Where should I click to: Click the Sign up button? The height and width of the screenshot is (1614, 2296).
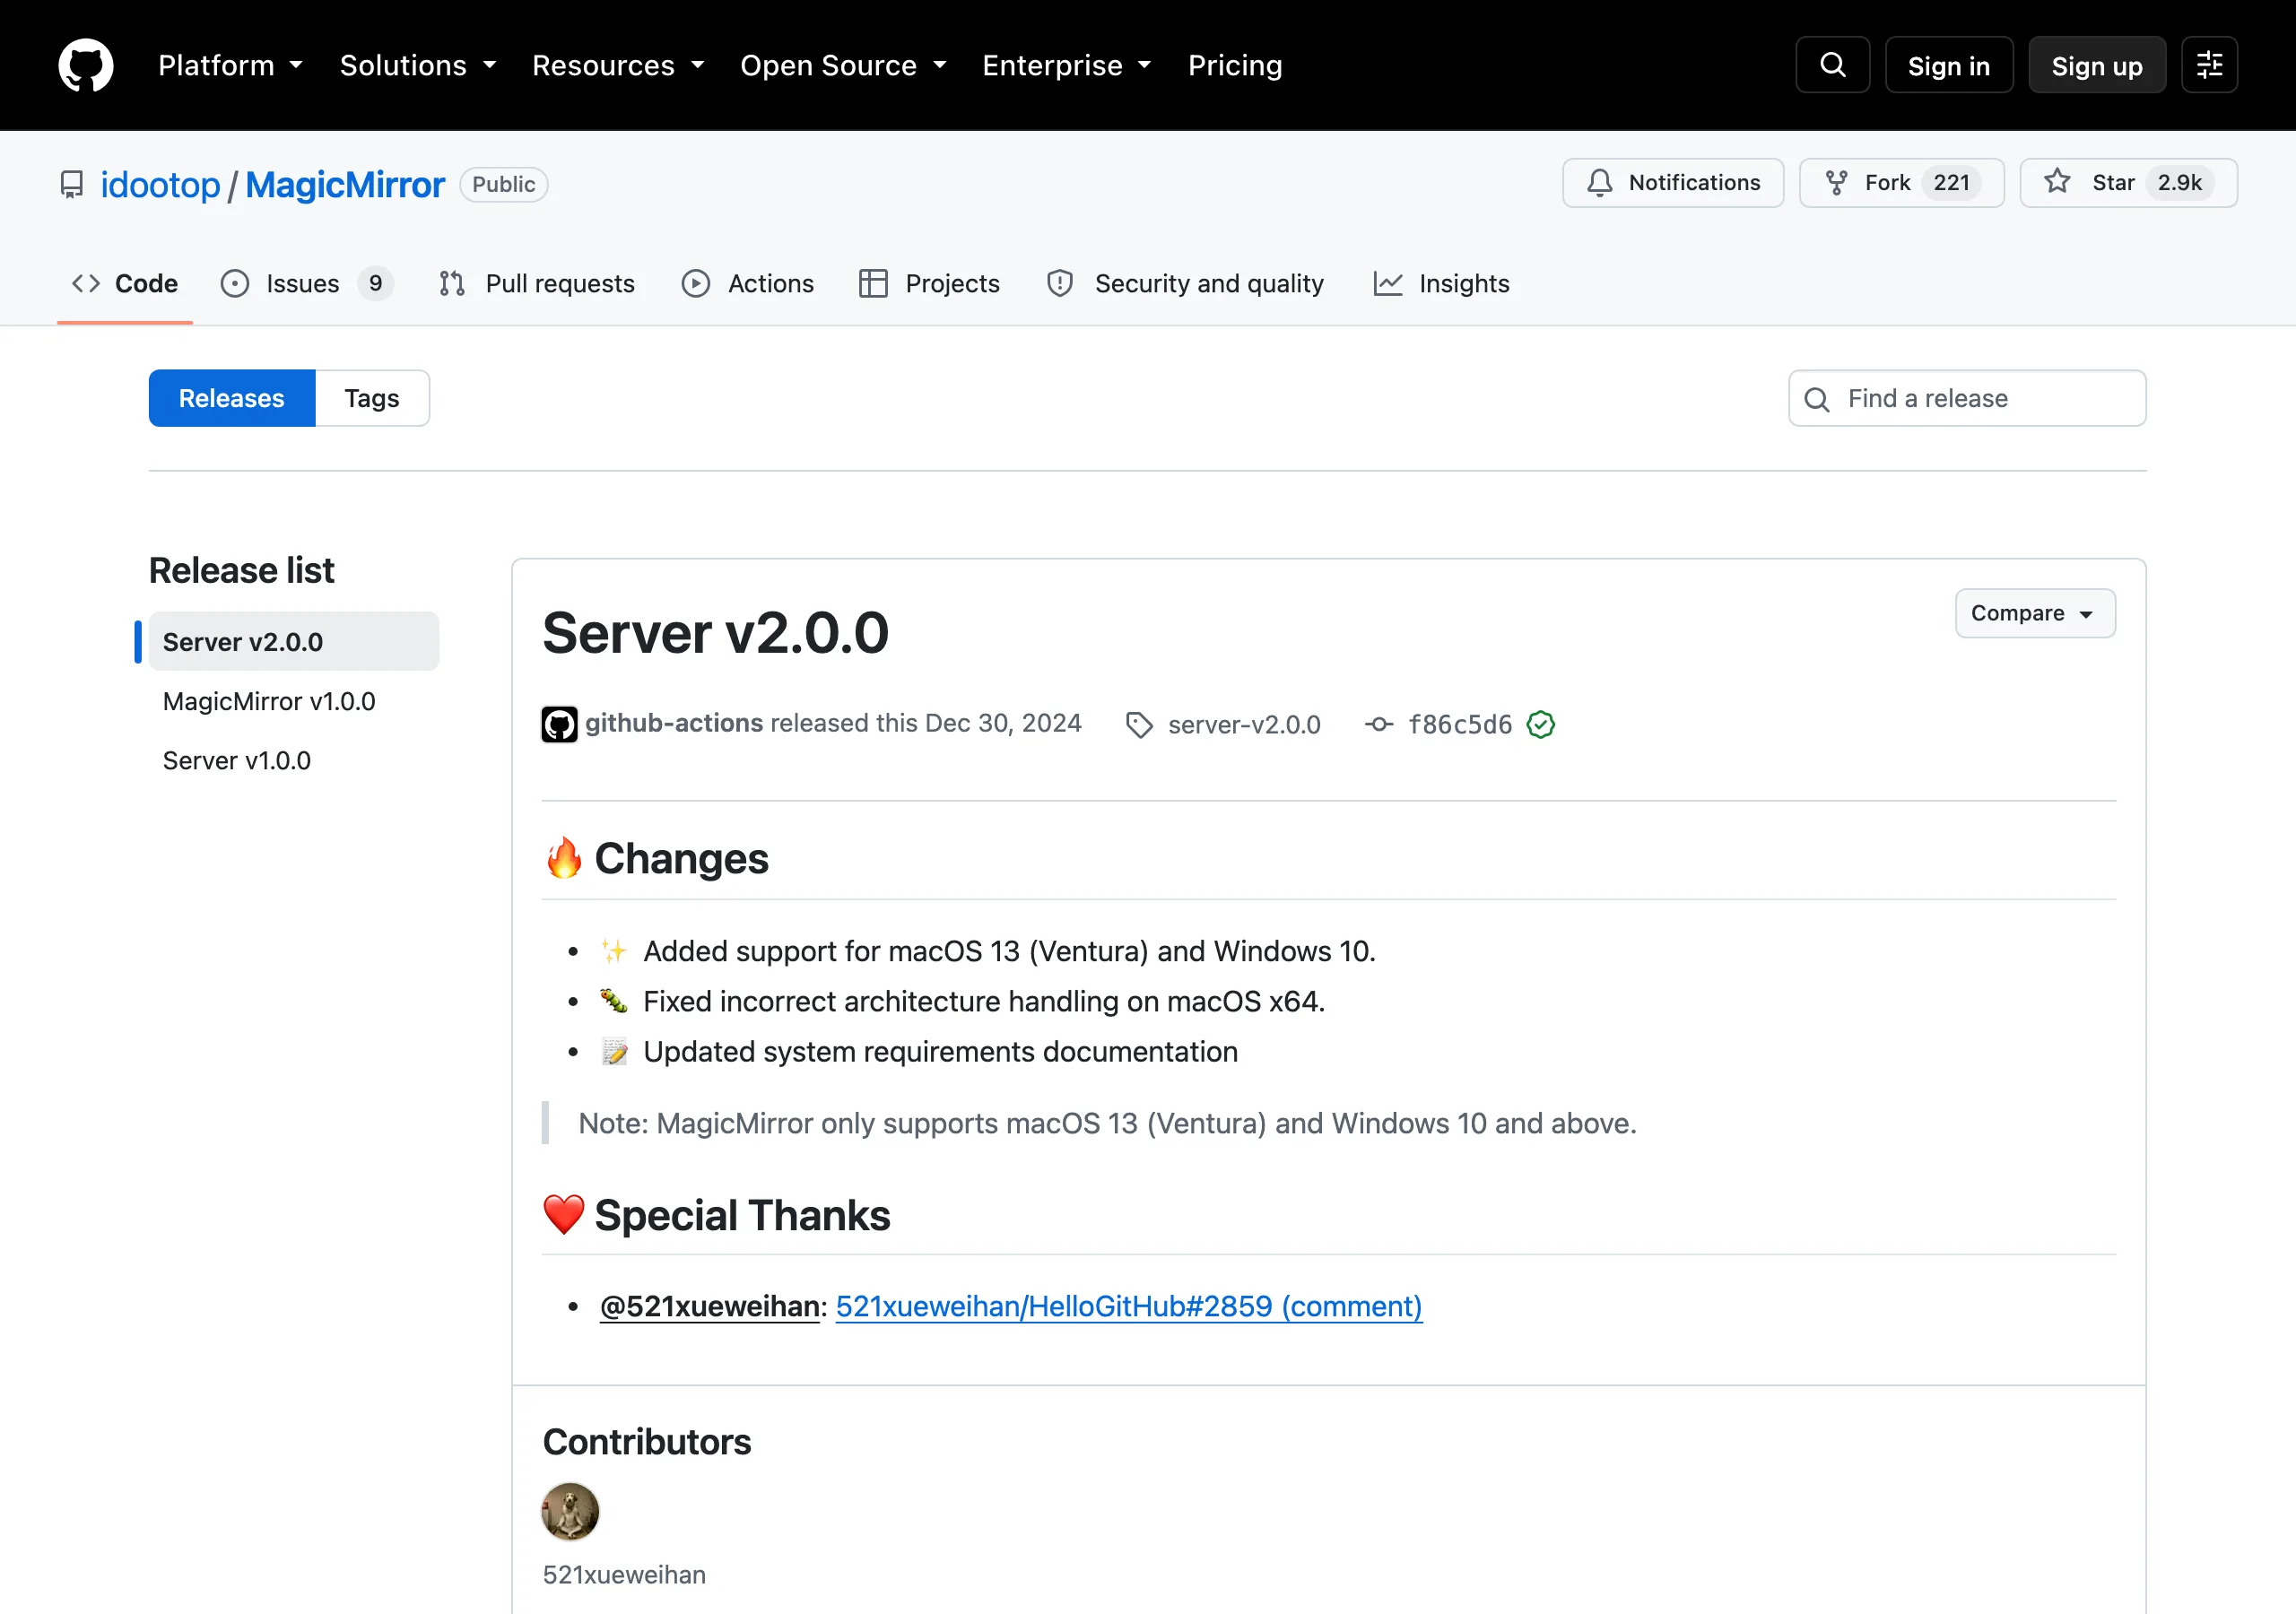pos(2097,65)
